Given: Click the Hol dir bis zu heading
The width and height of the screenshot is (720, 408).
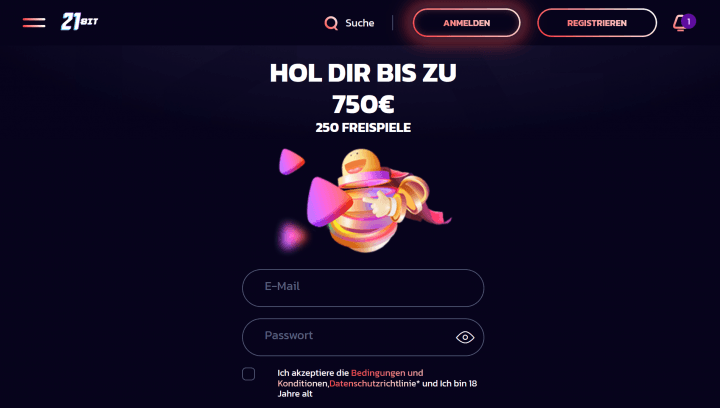Looking at the screenshot, I should click(x=363, y=73).
